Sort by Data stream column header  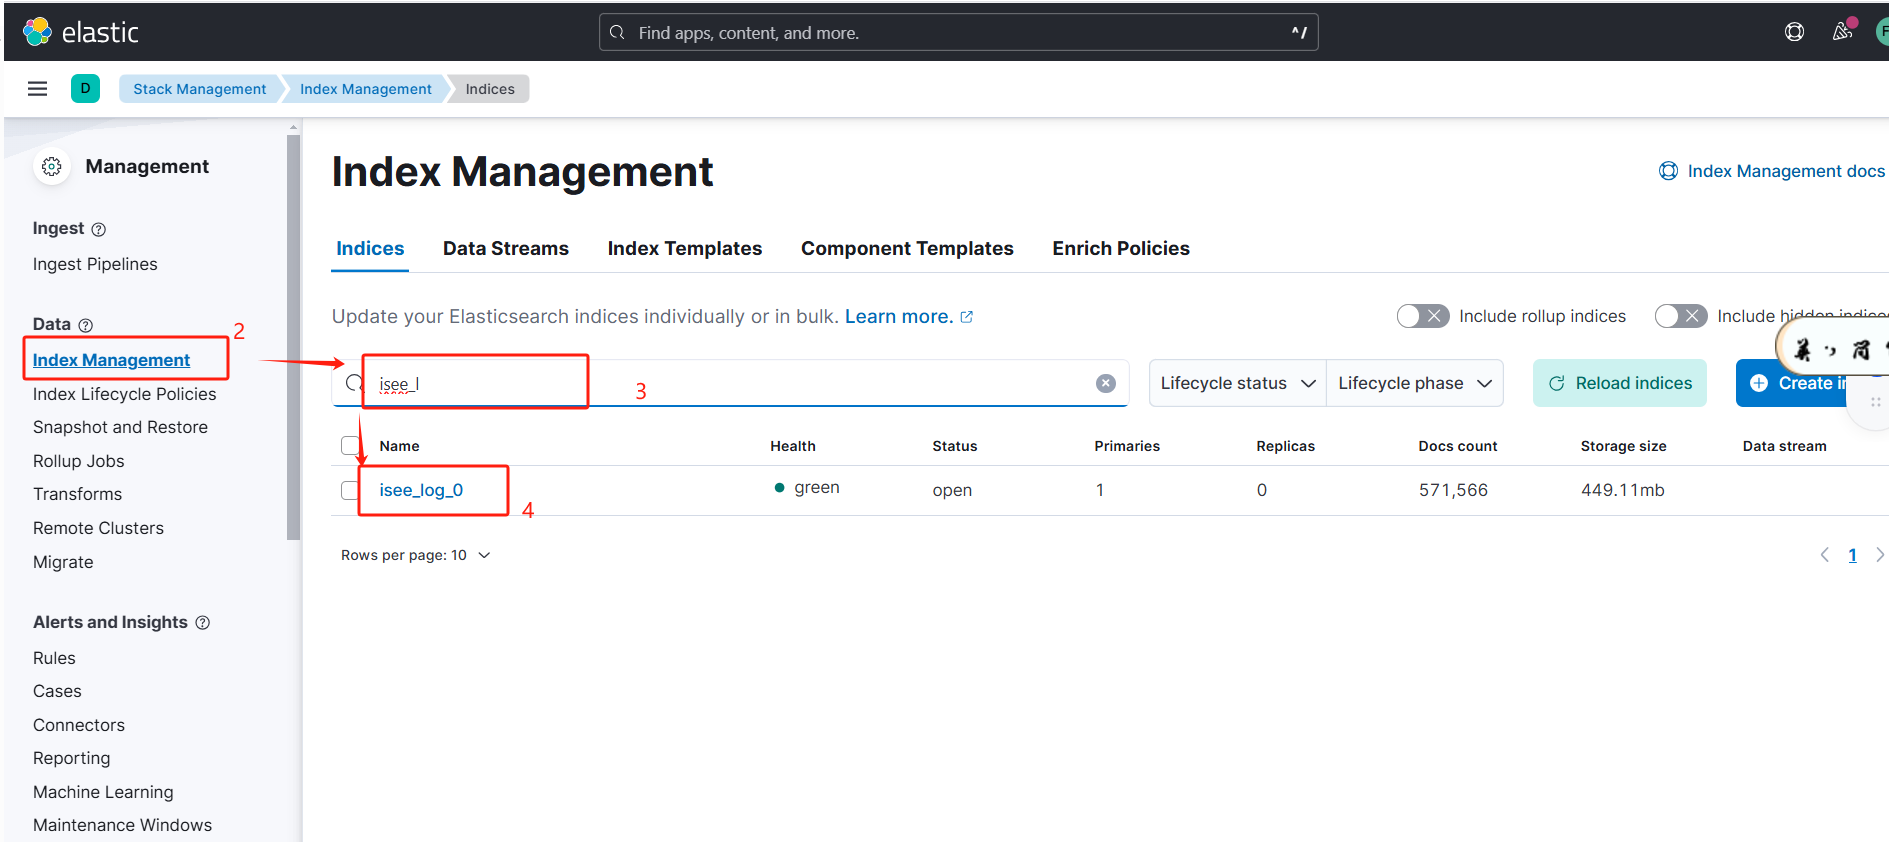pyautogui.click(x=1784, y=446)
